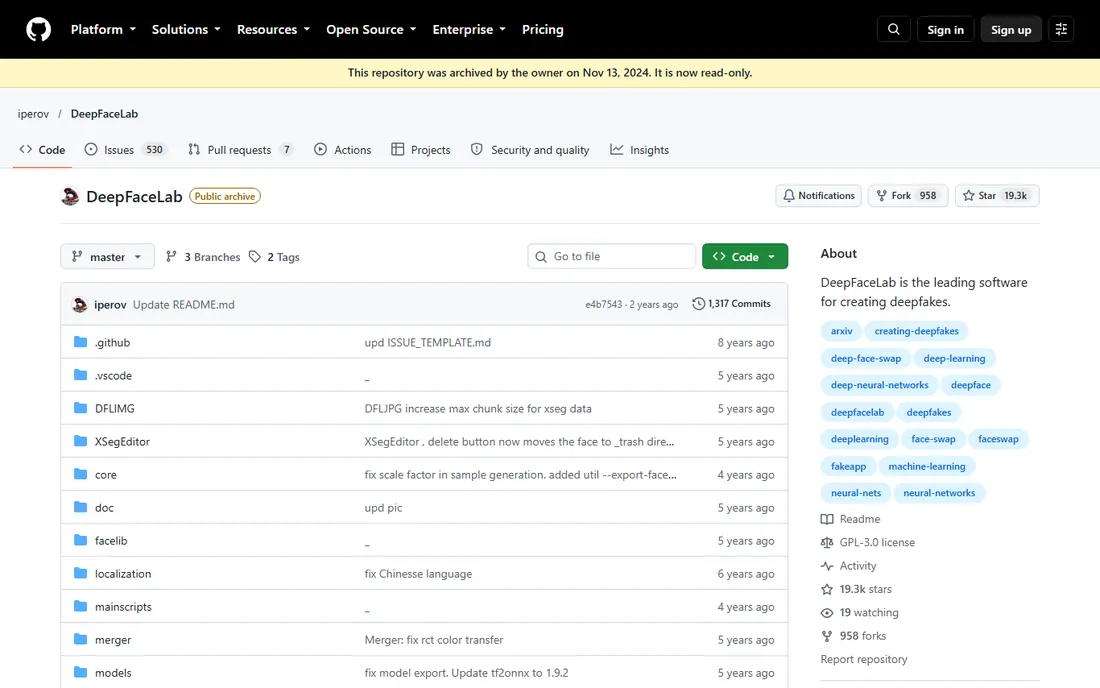Open the 'Merger: fix rct color transfer' commit message

434,640
